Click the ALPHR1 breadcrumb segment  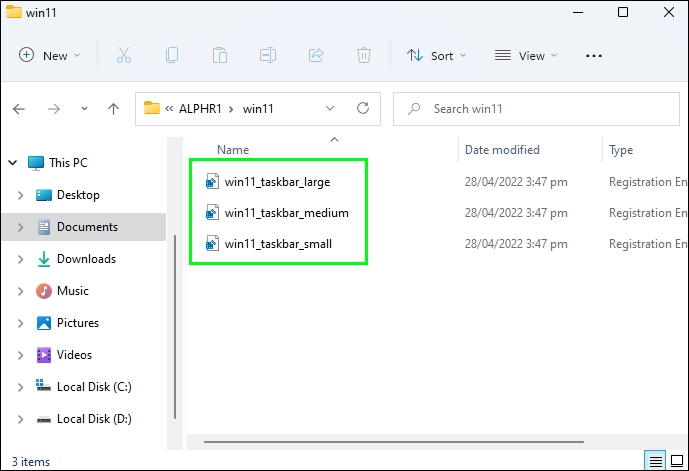pos(200,109)
